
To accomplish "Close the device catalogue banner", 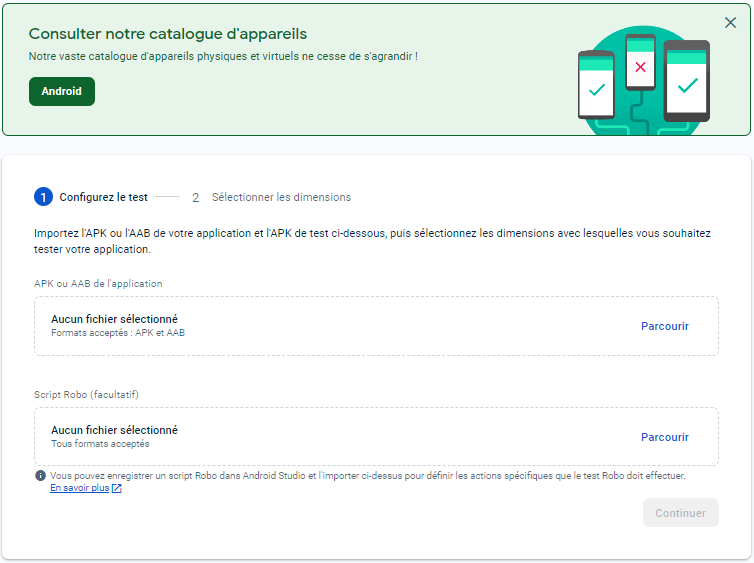I will tap(730, 23).
